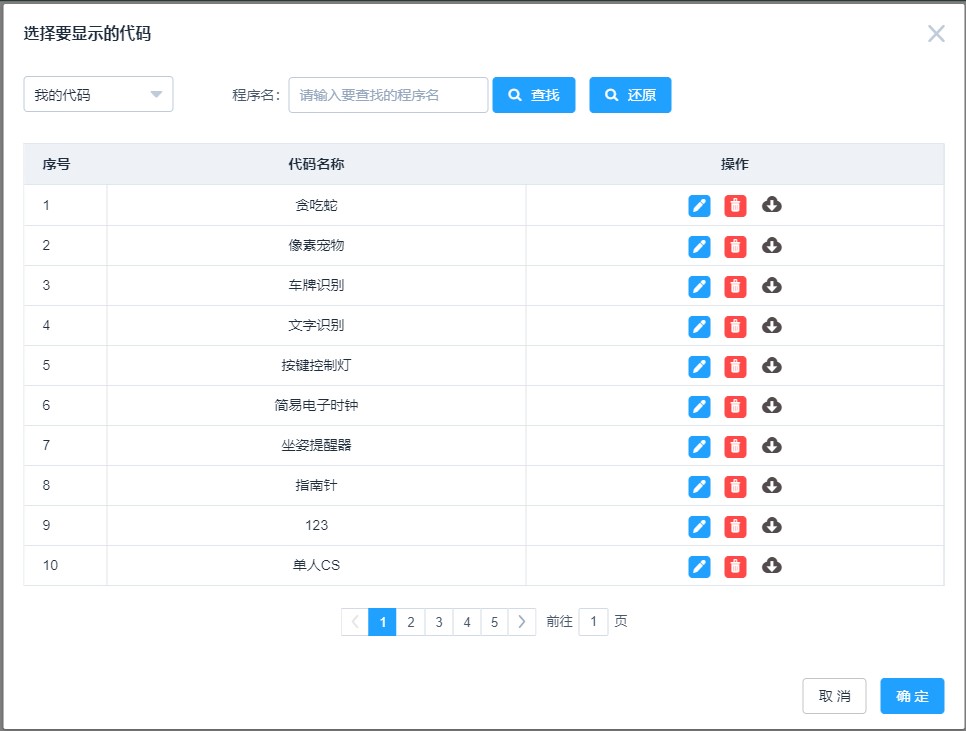This screenshot has width=966, height=731.
Task: Click the 查找 search button
Action: pos(534,95)
